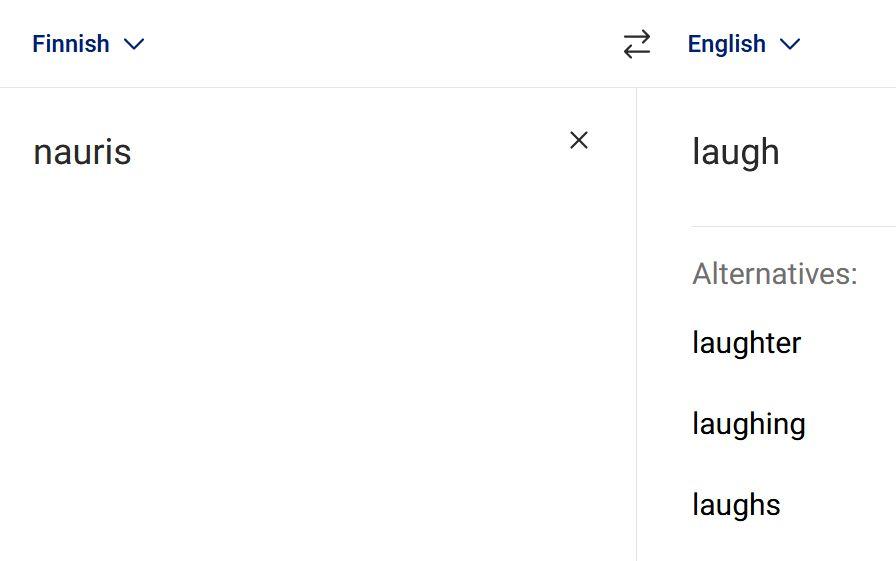Click empty space right of "laugh" result
Screen dimensions: 896x561
pyautogui.click(x=840, y=152)
